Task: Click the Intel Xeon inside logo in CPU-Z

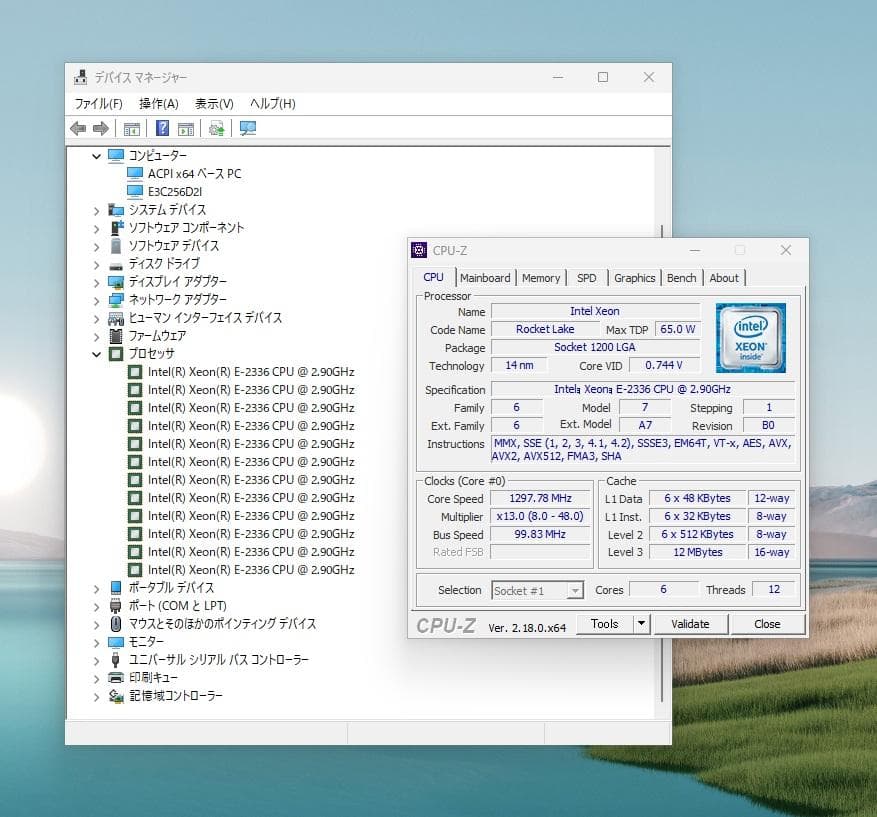Action: click(x=751, y=338)
